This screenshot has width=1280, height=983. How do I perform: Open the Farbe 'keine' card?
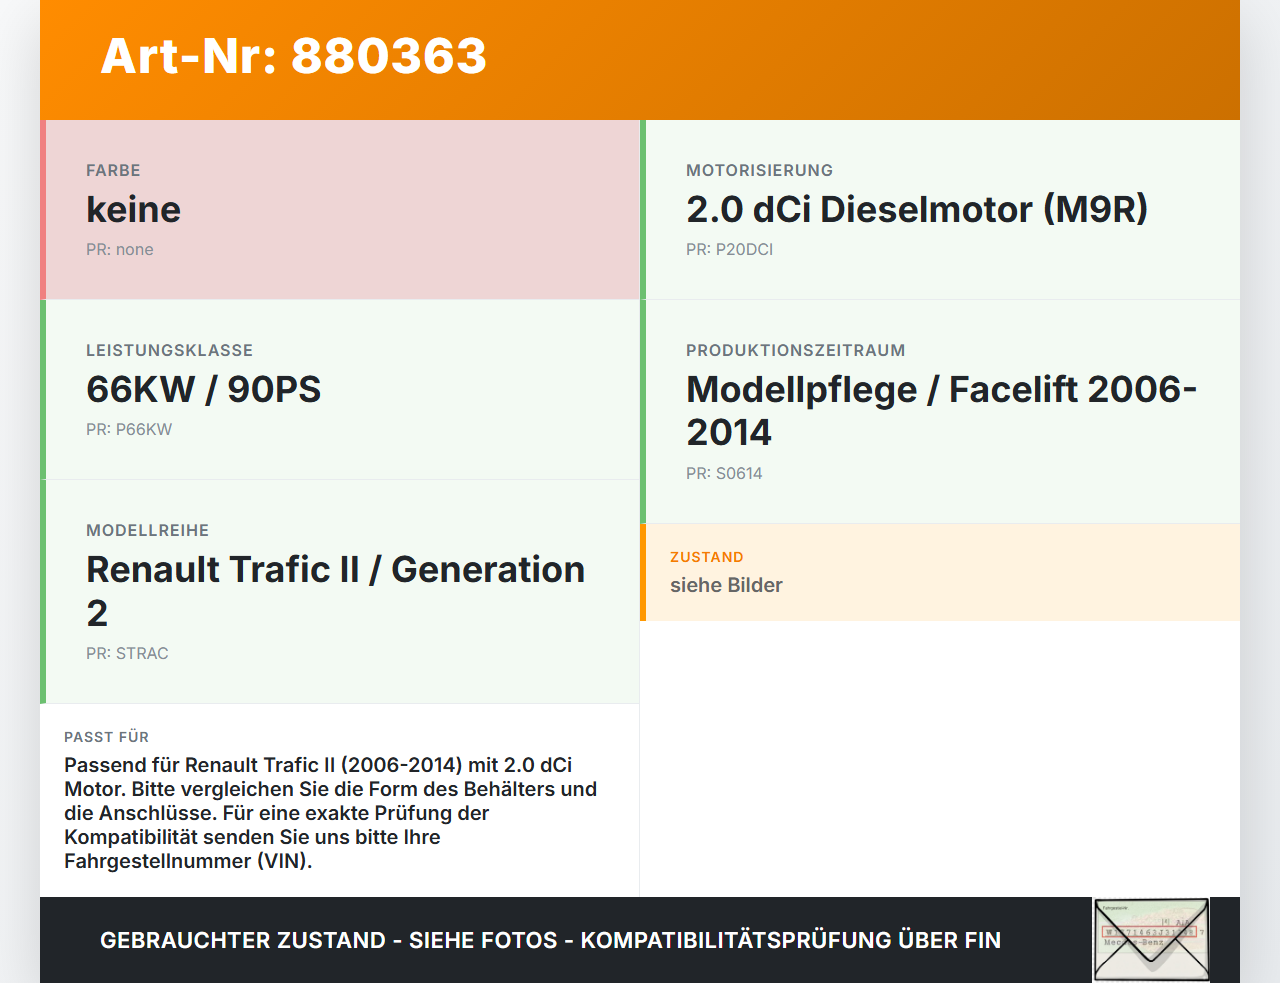(x=340, y=210)
